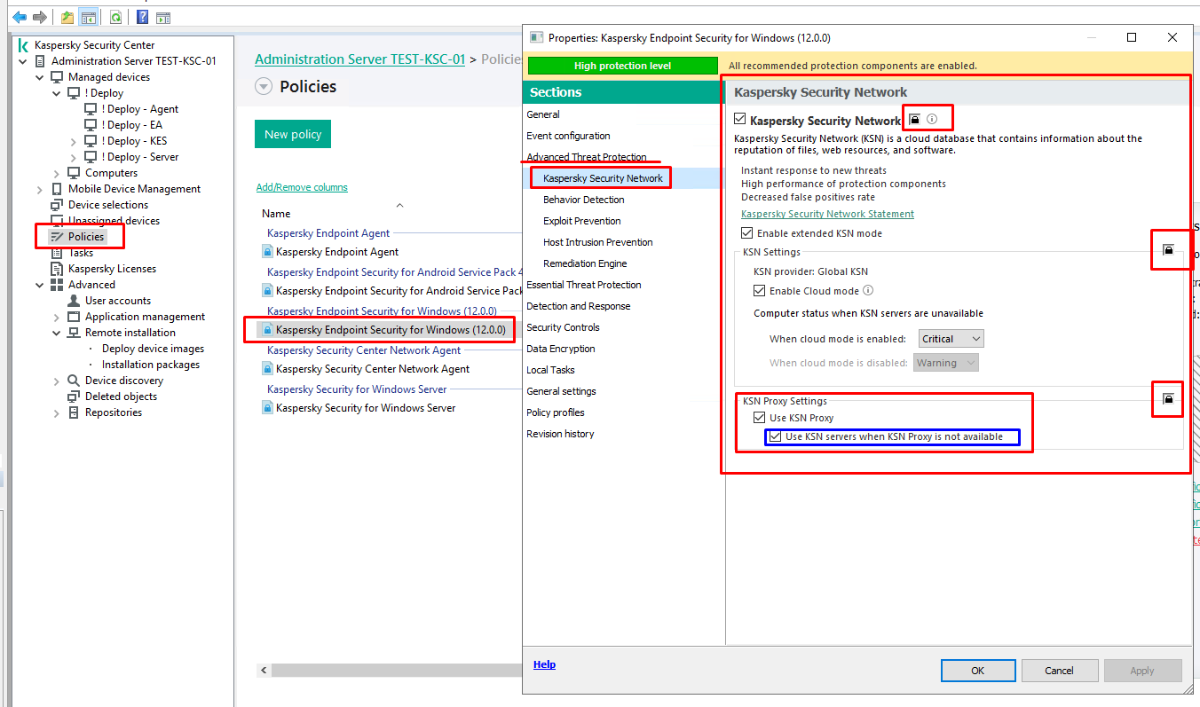Select Behavior Detection in Sections
This screenshot has height=707, width=1200.
tap(584, 200)
